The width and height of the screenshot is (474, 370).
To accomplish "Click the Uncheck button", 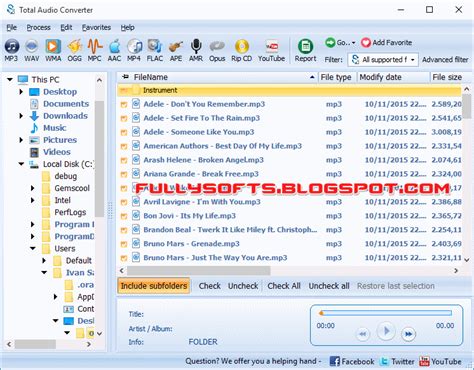I will tap(243, 286).
